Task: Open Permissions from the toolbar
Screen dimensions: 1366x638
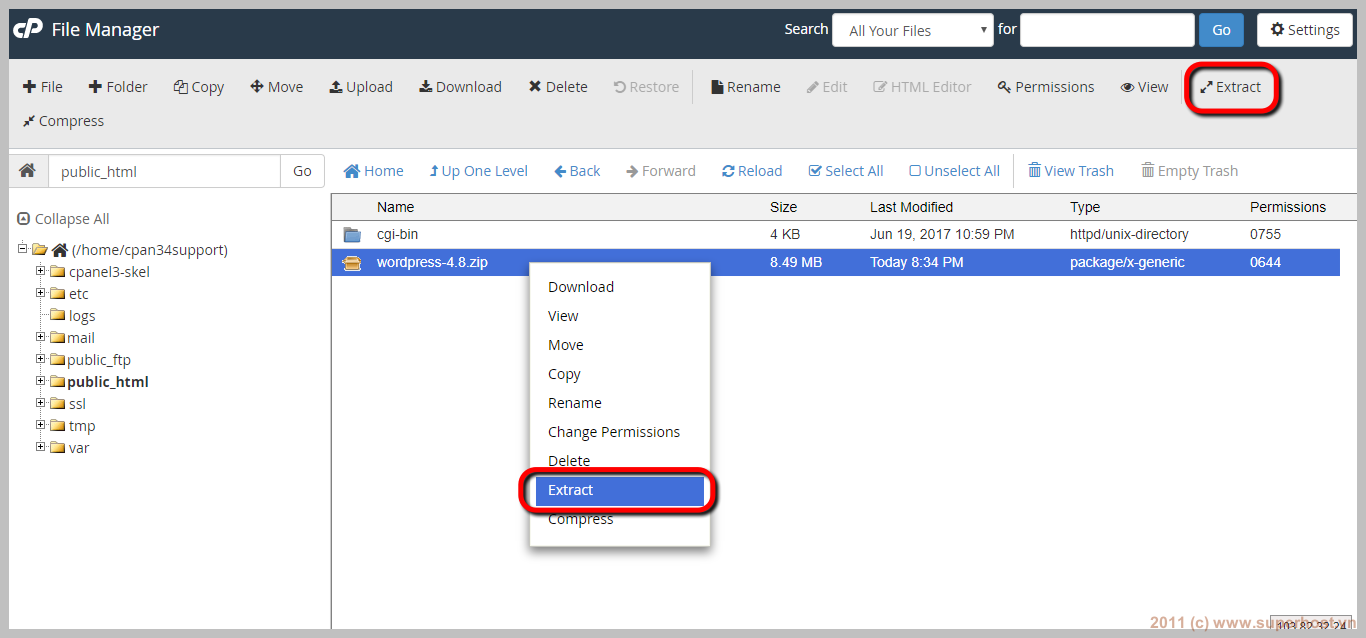Action: 1046,87
